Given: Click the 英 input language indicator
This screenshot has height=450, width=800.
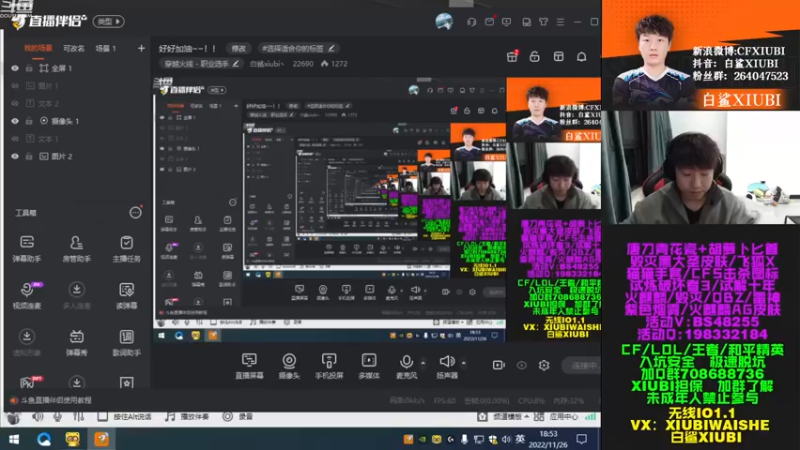Looking at the screenshot, I should pos(520,439).
